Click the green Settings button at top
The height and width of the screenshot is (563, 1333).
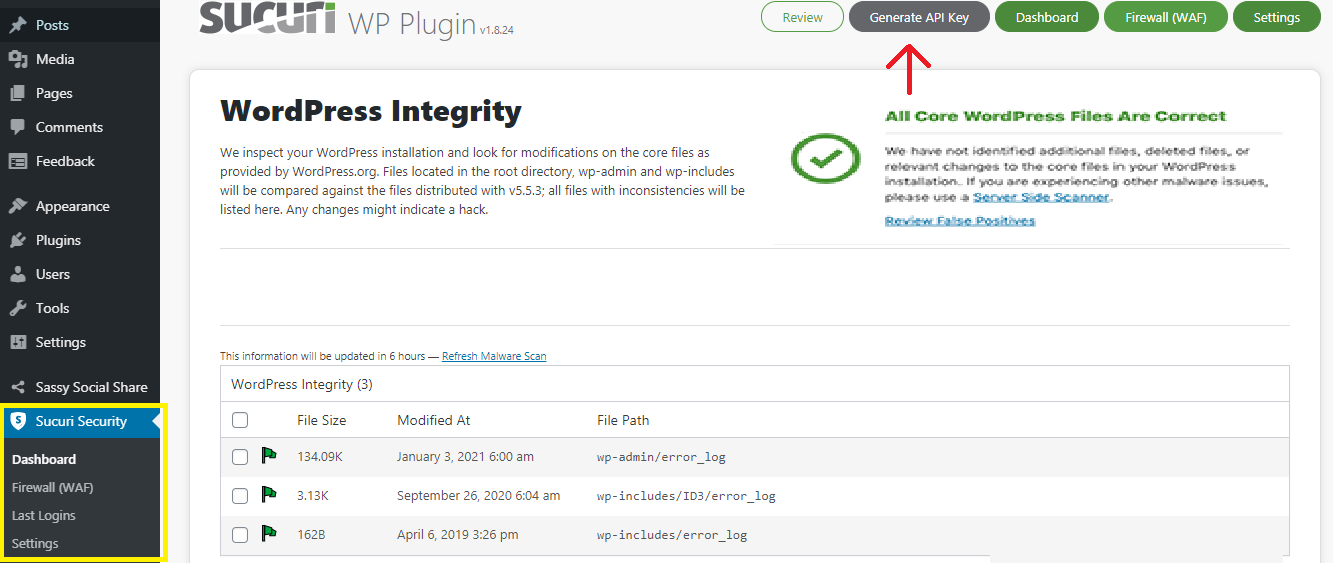click(1276, 17)
